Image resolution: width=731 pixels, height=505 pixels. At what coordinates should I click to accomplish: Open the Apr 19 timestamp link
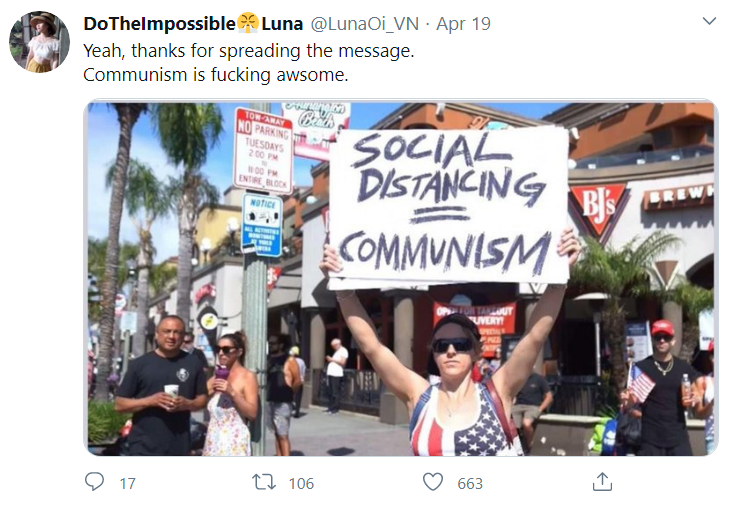pyautogui.click(x=463, y=24)
